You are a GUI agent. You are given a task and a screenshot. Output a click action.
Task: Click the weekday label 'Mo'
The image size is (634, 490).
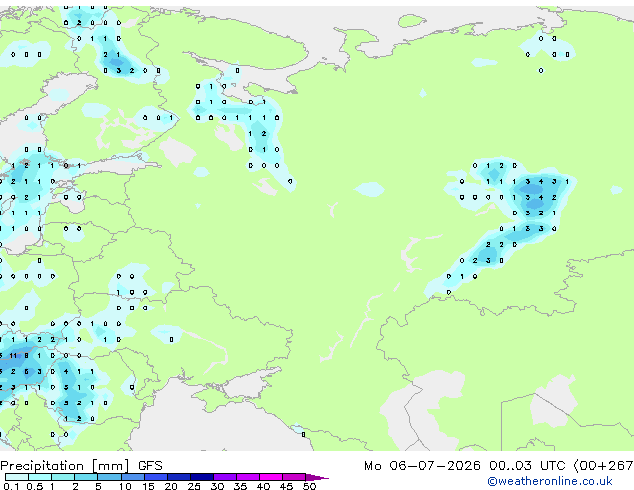(x=372, y=466)
